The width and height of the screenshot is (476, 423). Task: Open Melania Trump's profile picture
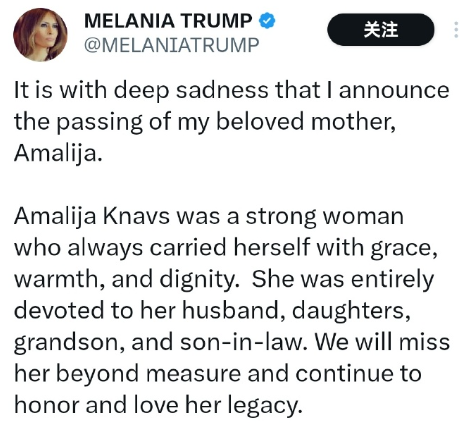(x=40, y=35)
